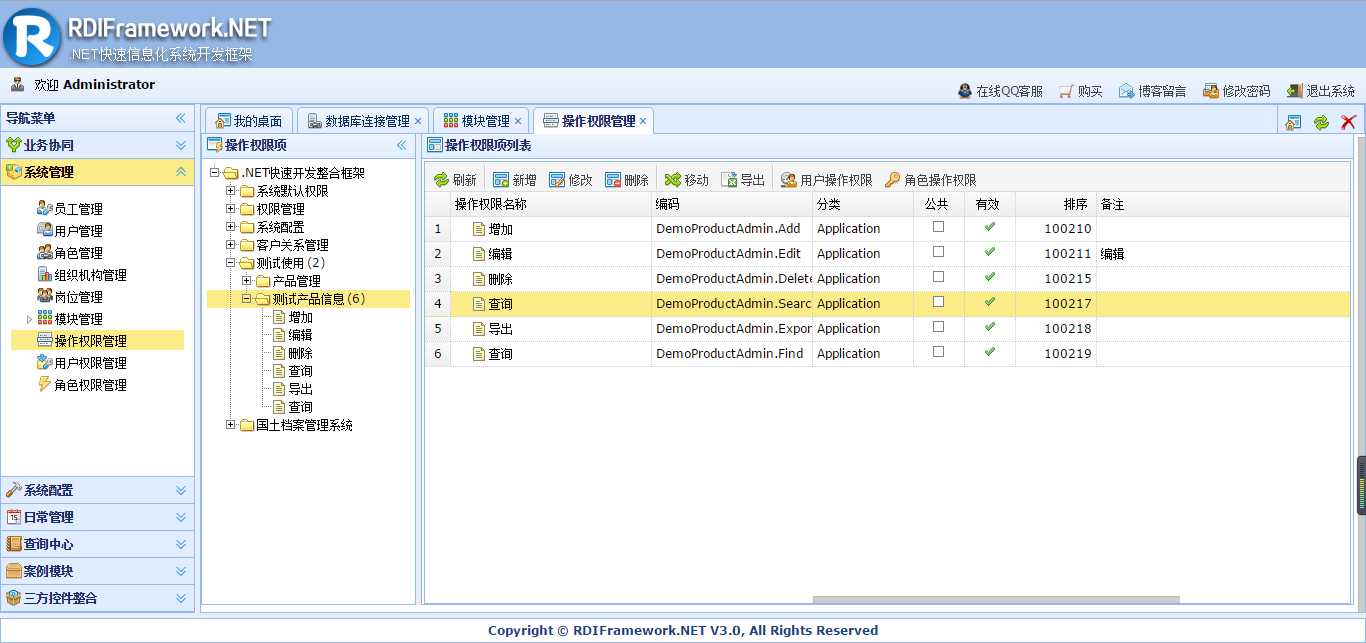Click the 导出 export toolbar button
This screenshot has width=1366, height=643.
(x=743, y=180)
